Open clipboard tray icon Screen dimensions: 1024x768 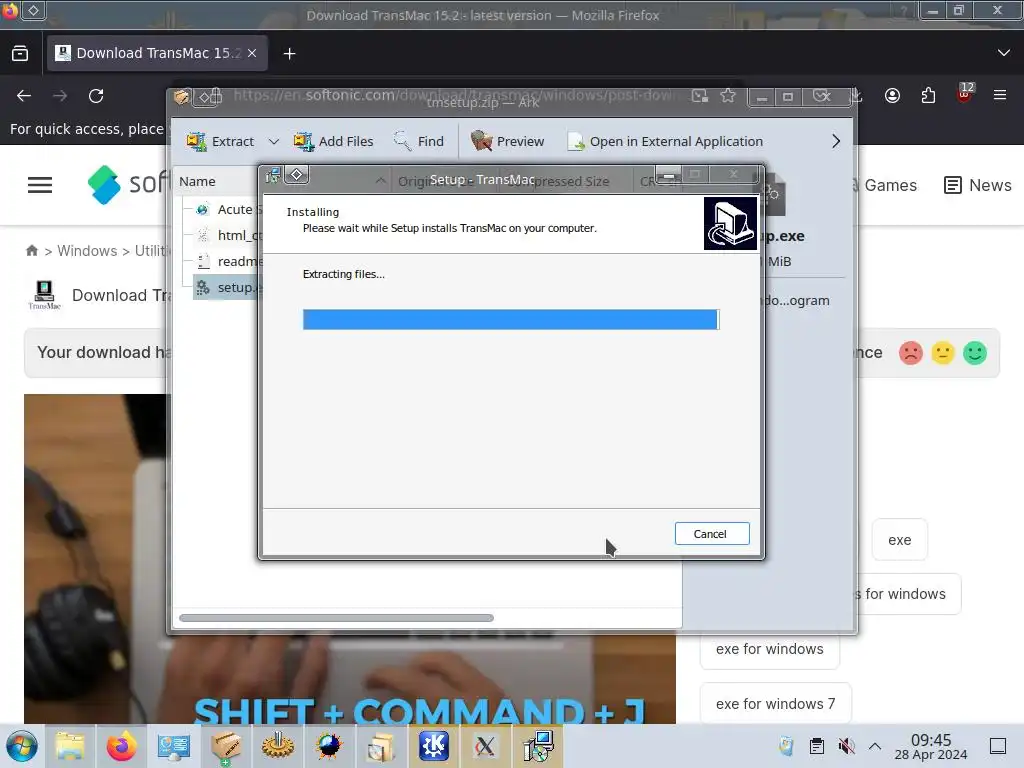point(816,746)
